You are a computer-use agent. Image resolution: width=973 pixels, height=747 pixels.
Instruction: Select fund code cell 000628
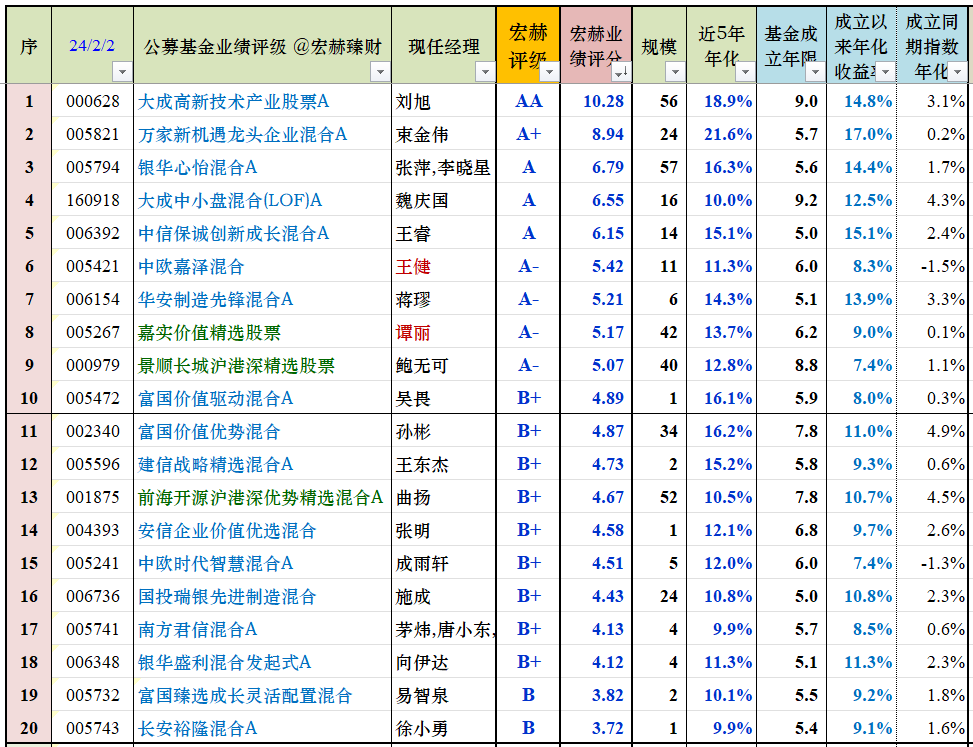coord(92,102)
